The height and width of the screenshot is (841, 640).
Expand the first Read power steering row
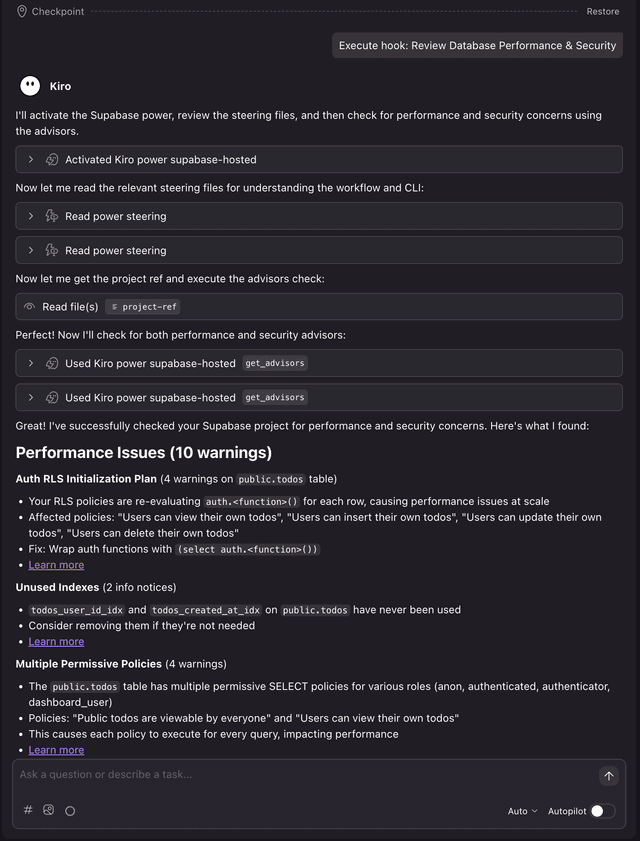31,216
